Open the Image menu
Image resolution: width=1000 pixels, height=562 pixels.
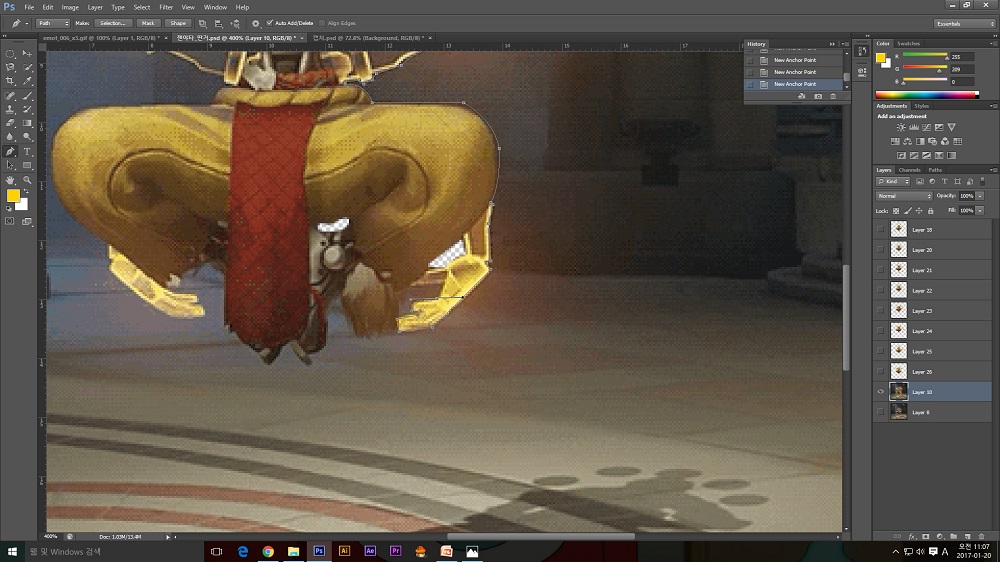tap(70, 7)
